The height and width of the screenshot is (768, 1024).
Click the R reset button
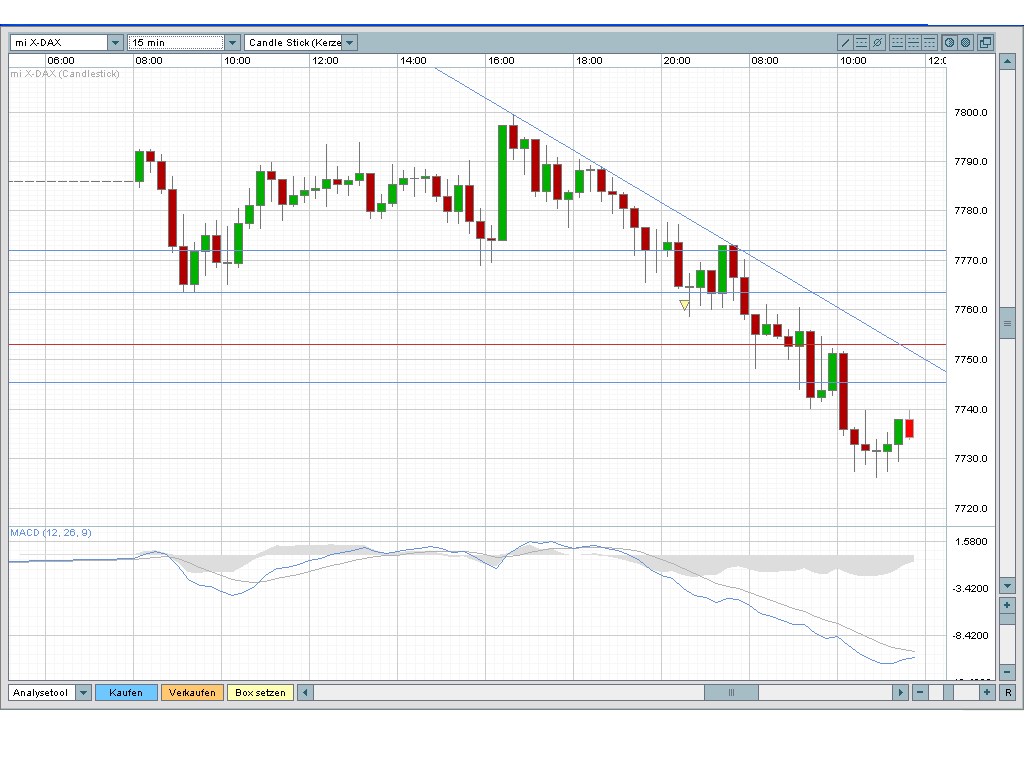(1008, 693)
